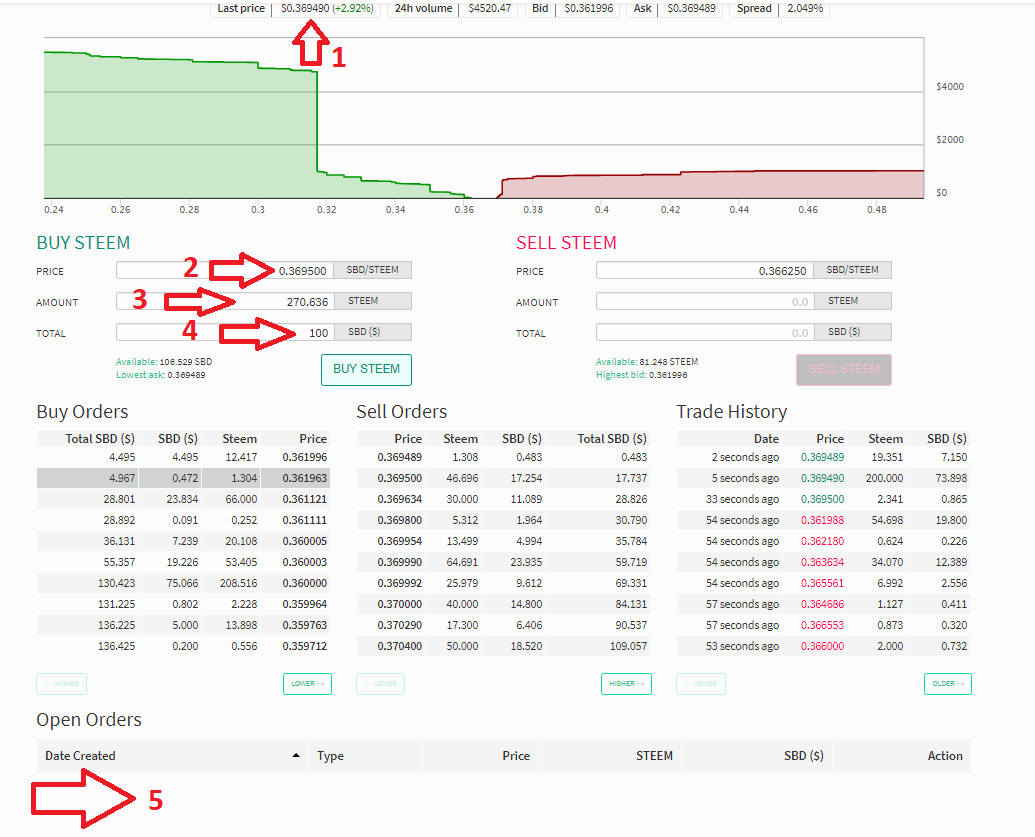This screenshot has height=837, width=1035.
Task: Click trade history price 0.366553
Action: pos(822,625)
